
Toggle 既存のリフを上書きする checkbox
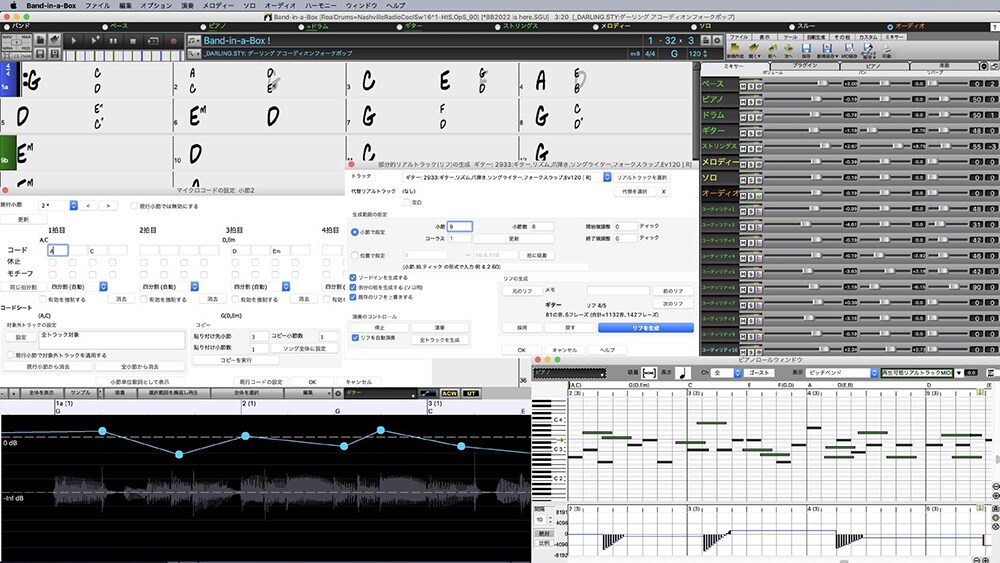(353, 297)
